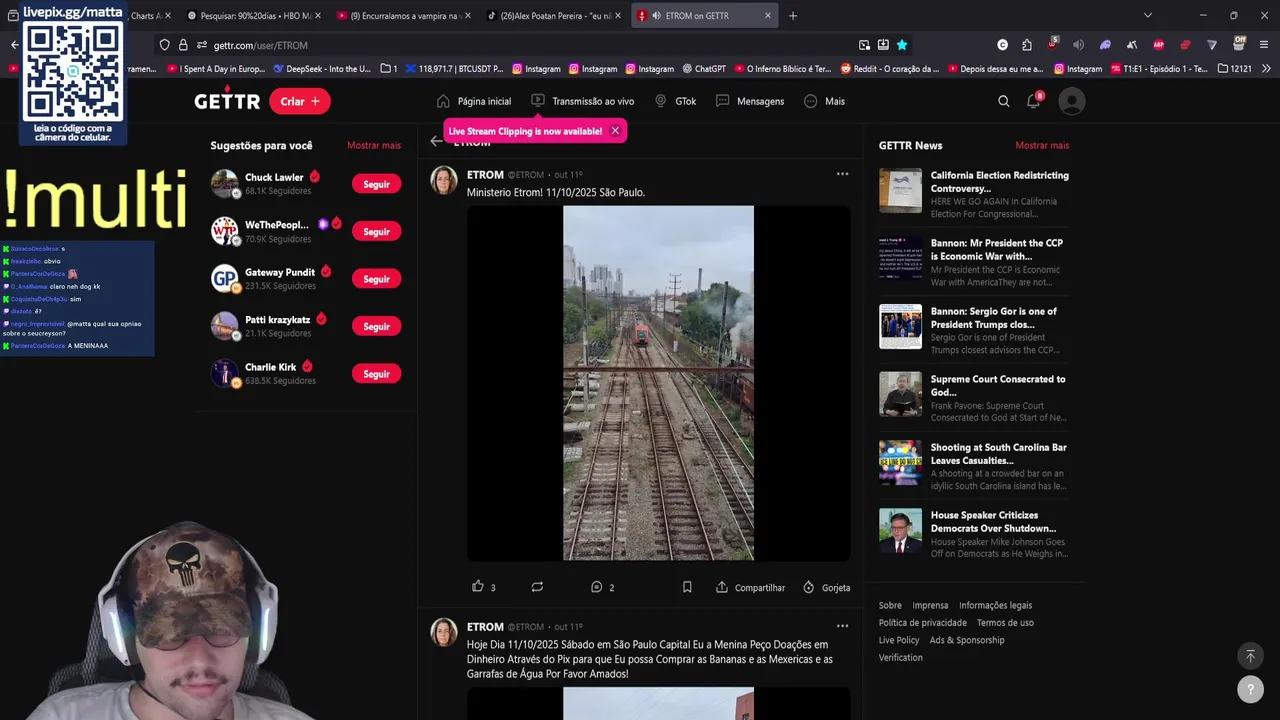
Task: Click the muted speaker extension icon
Action: pyautogui.click(x=1078, y=45)
